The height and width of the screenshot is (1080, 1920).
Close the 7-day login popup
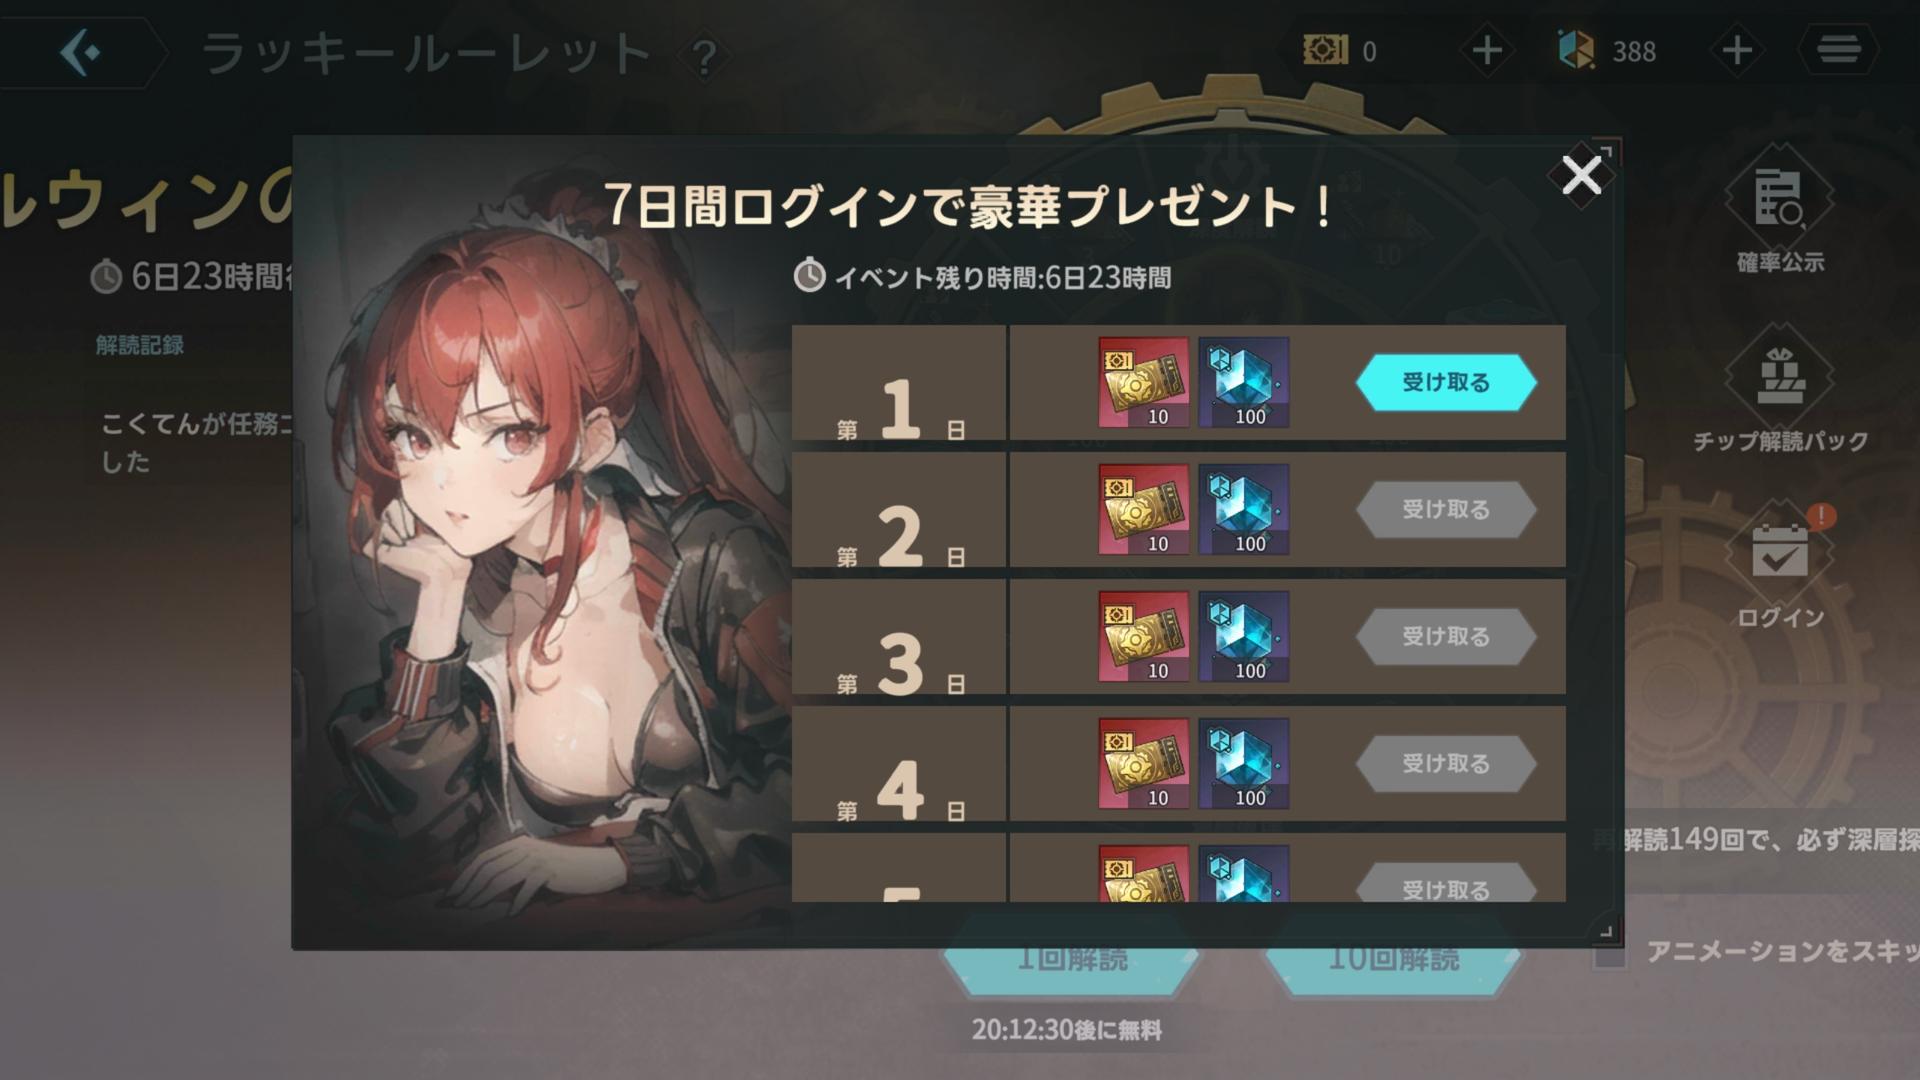click(1581, 175)
